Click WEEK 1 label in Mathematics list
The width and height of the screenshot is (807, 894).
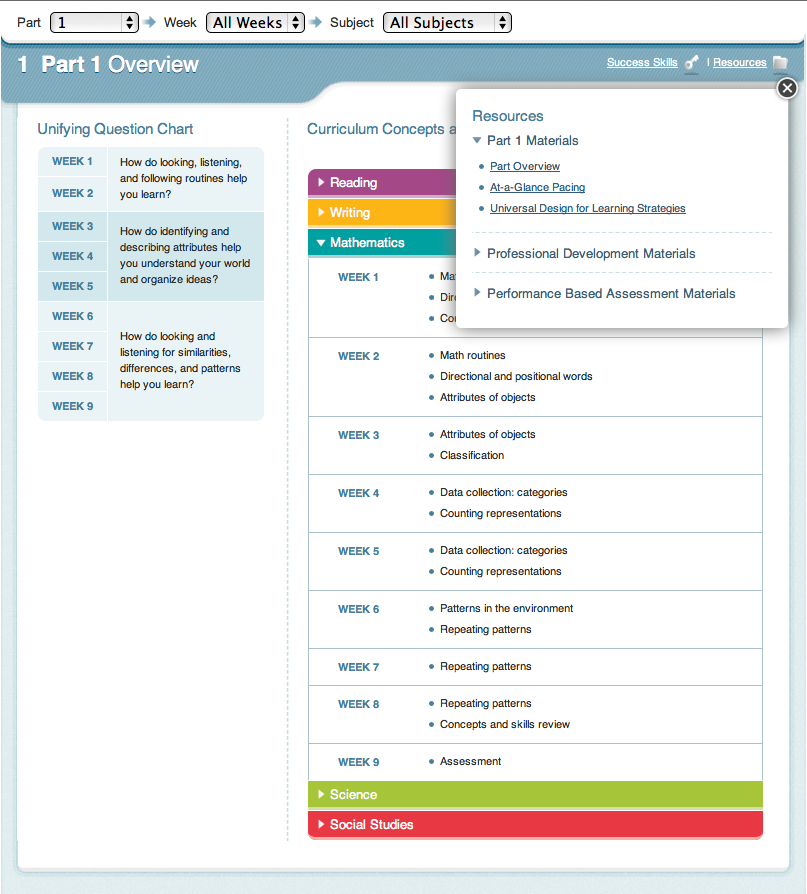coord(358,277)
